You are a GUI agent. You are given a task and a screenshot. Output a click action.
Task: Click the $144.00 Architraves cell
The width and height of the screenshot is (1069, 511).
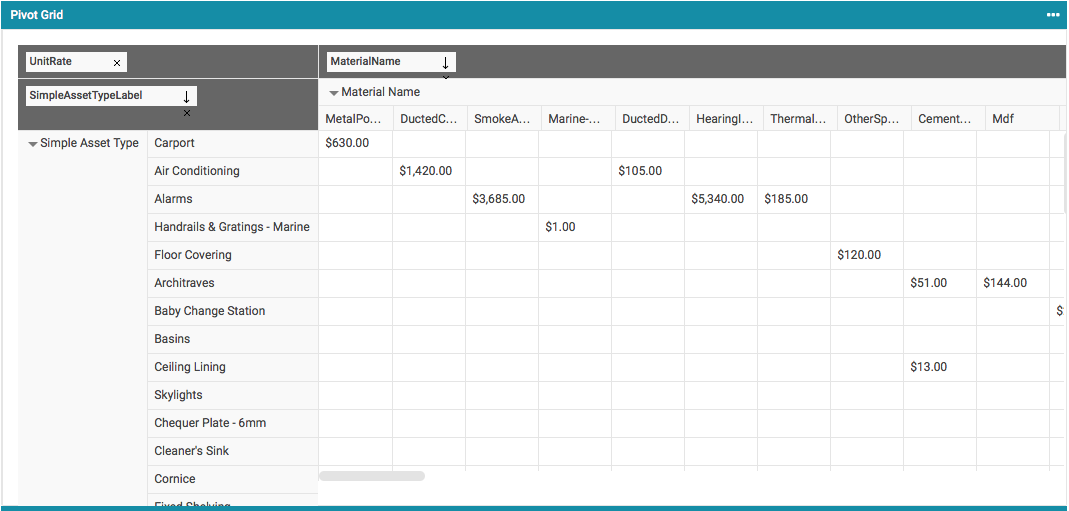pos(1013,283)
